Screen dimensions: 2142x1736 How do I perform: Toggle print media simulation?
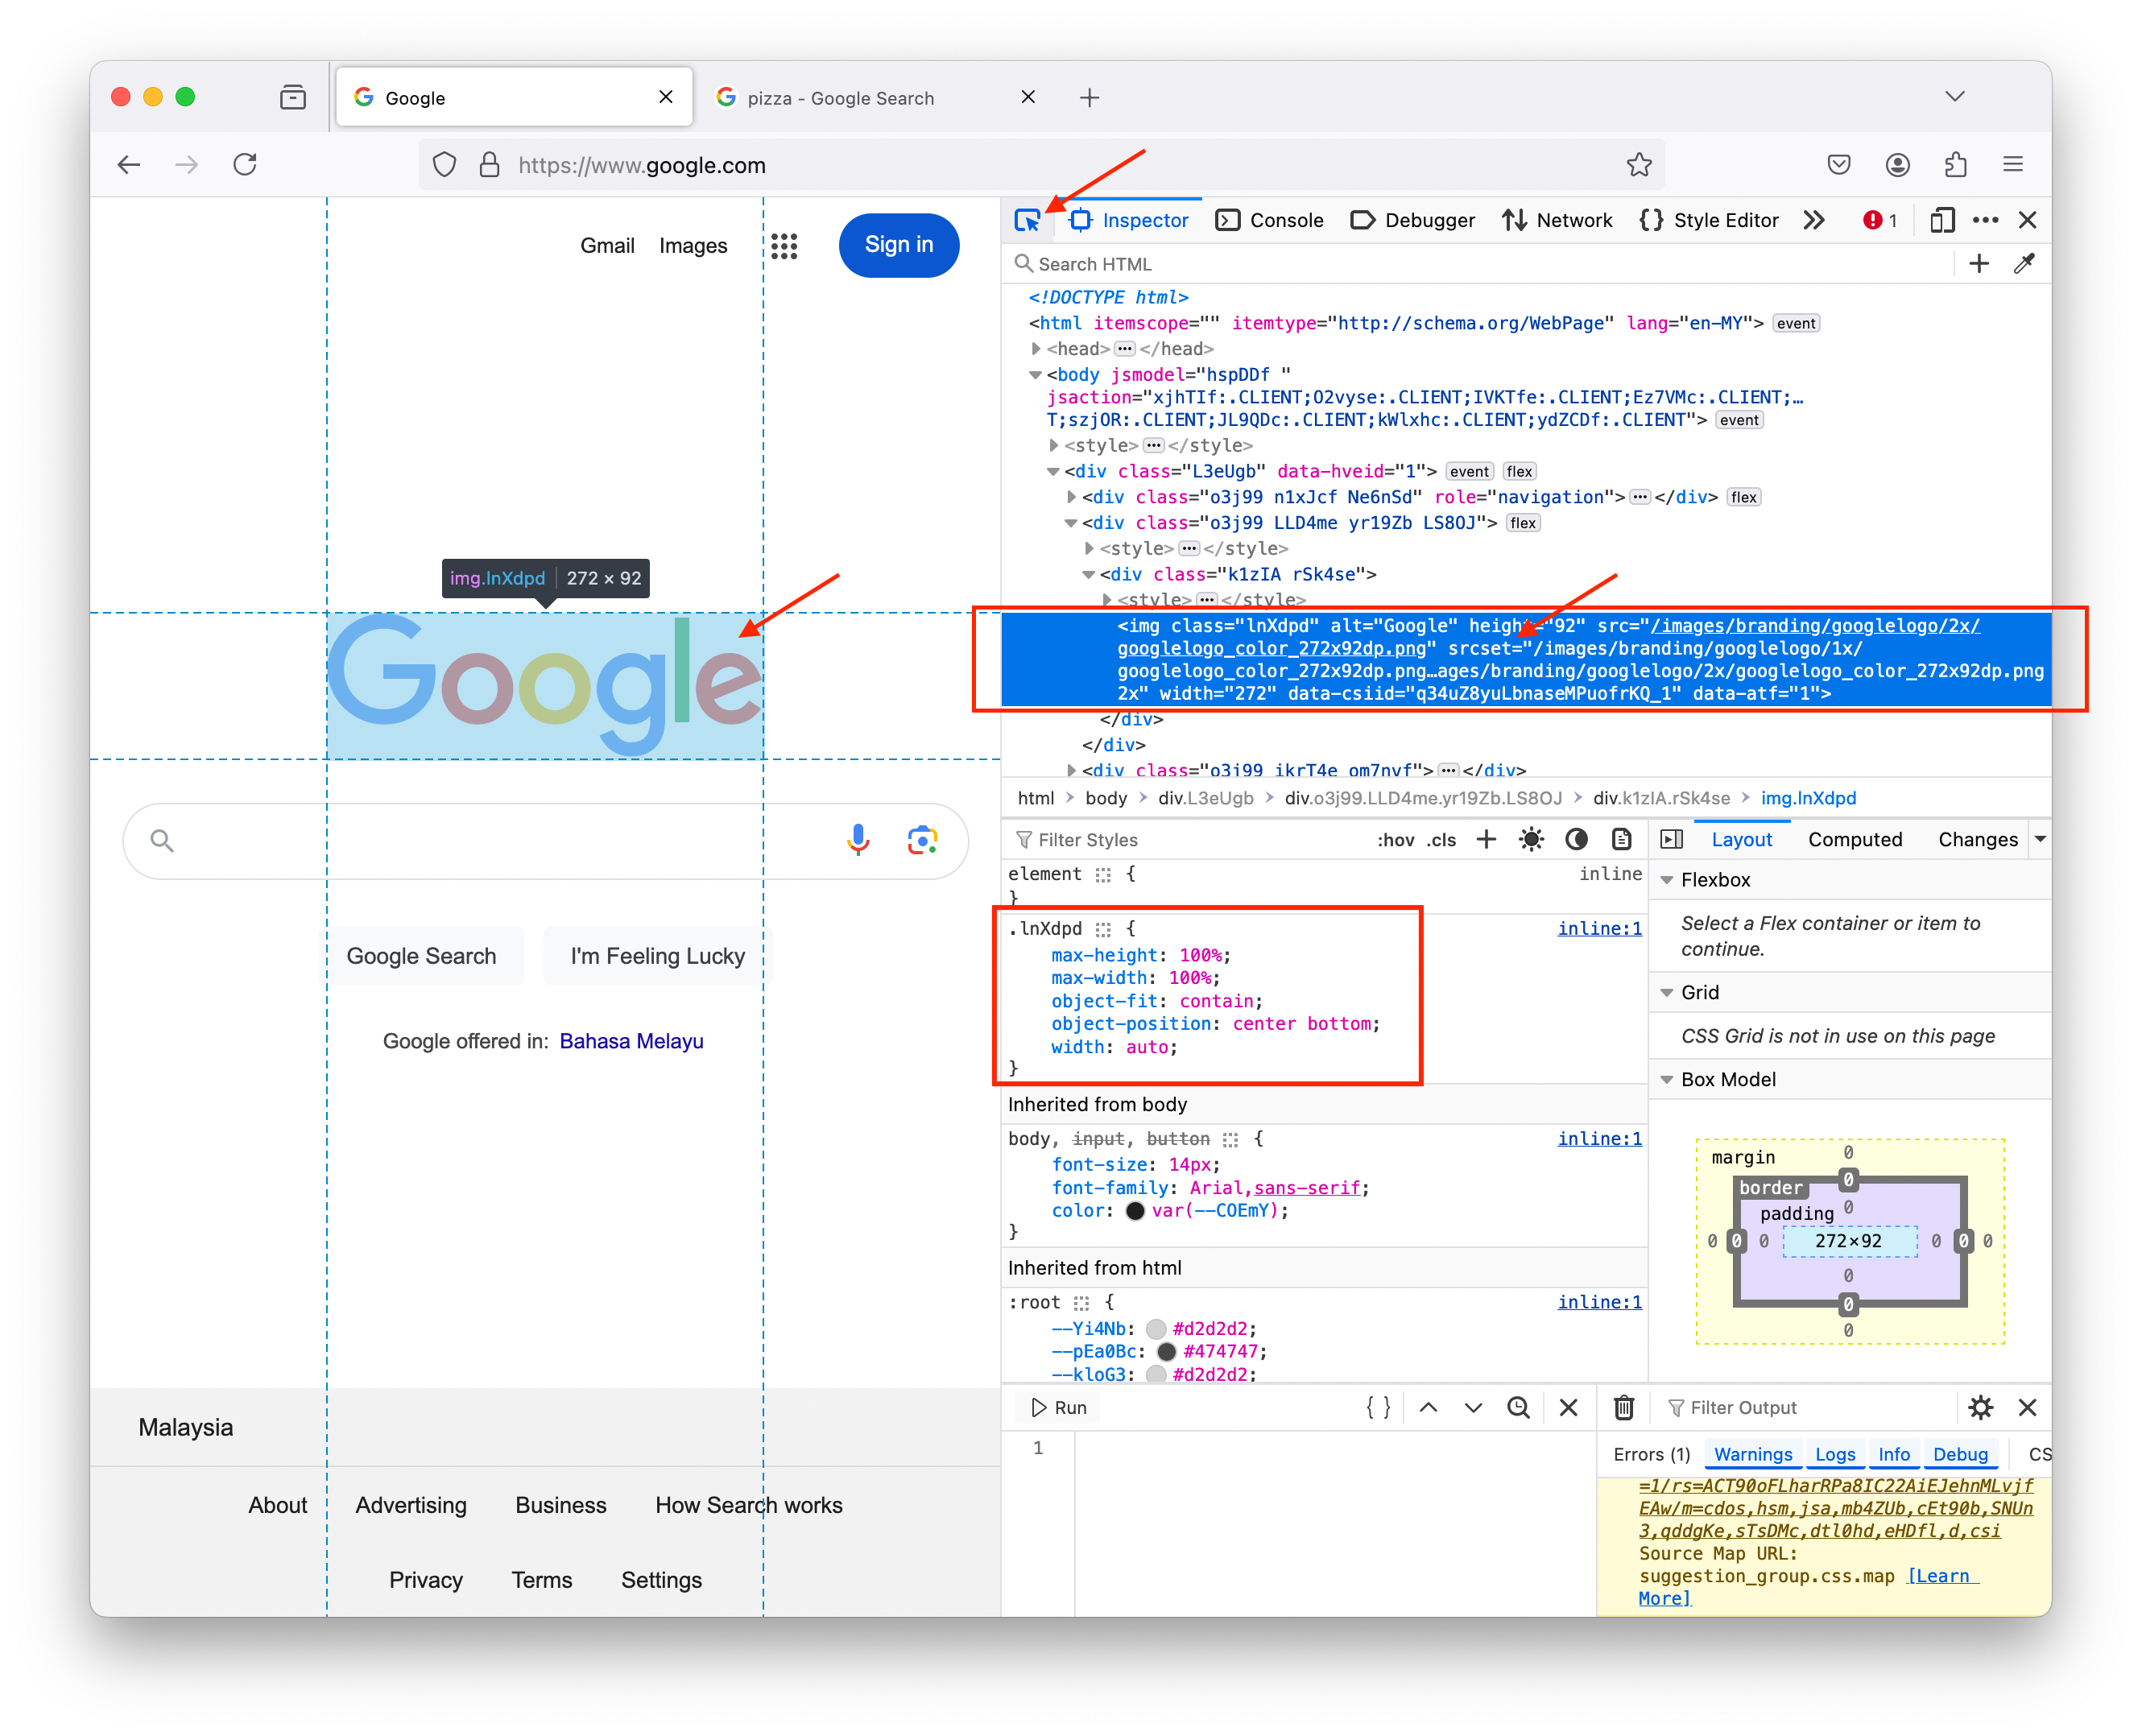1621,839
